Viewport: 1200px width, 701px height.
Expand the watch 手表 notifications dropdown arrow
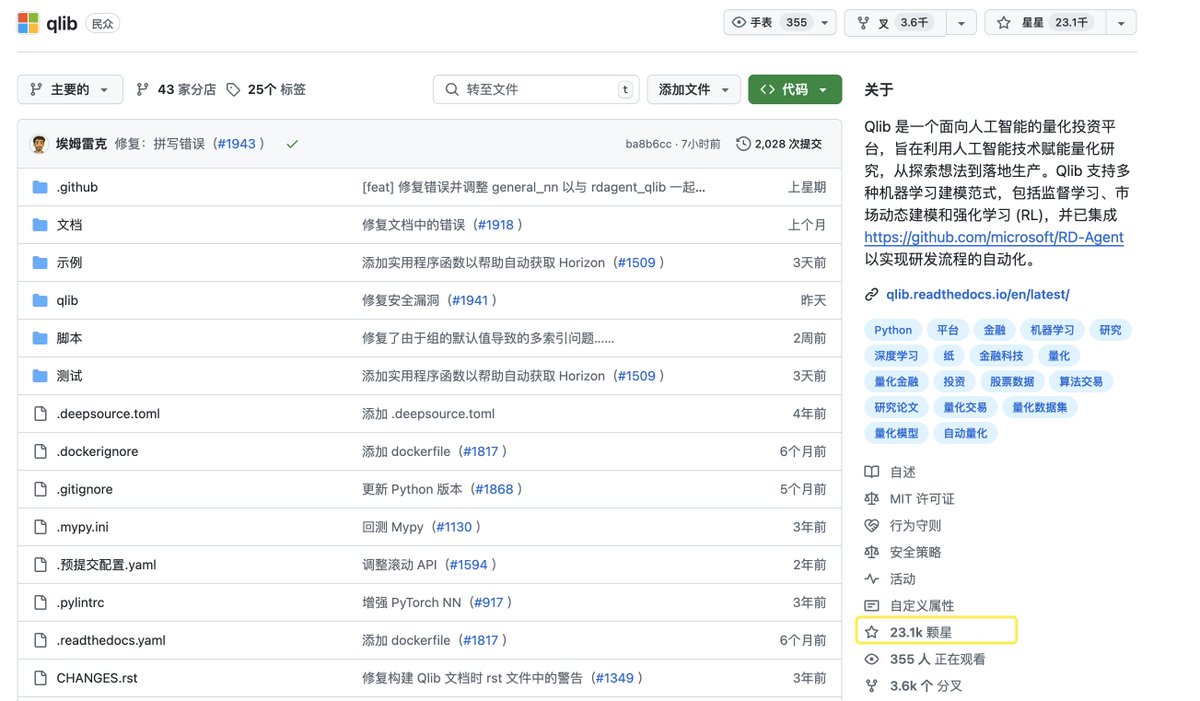(x=826, y=23)
